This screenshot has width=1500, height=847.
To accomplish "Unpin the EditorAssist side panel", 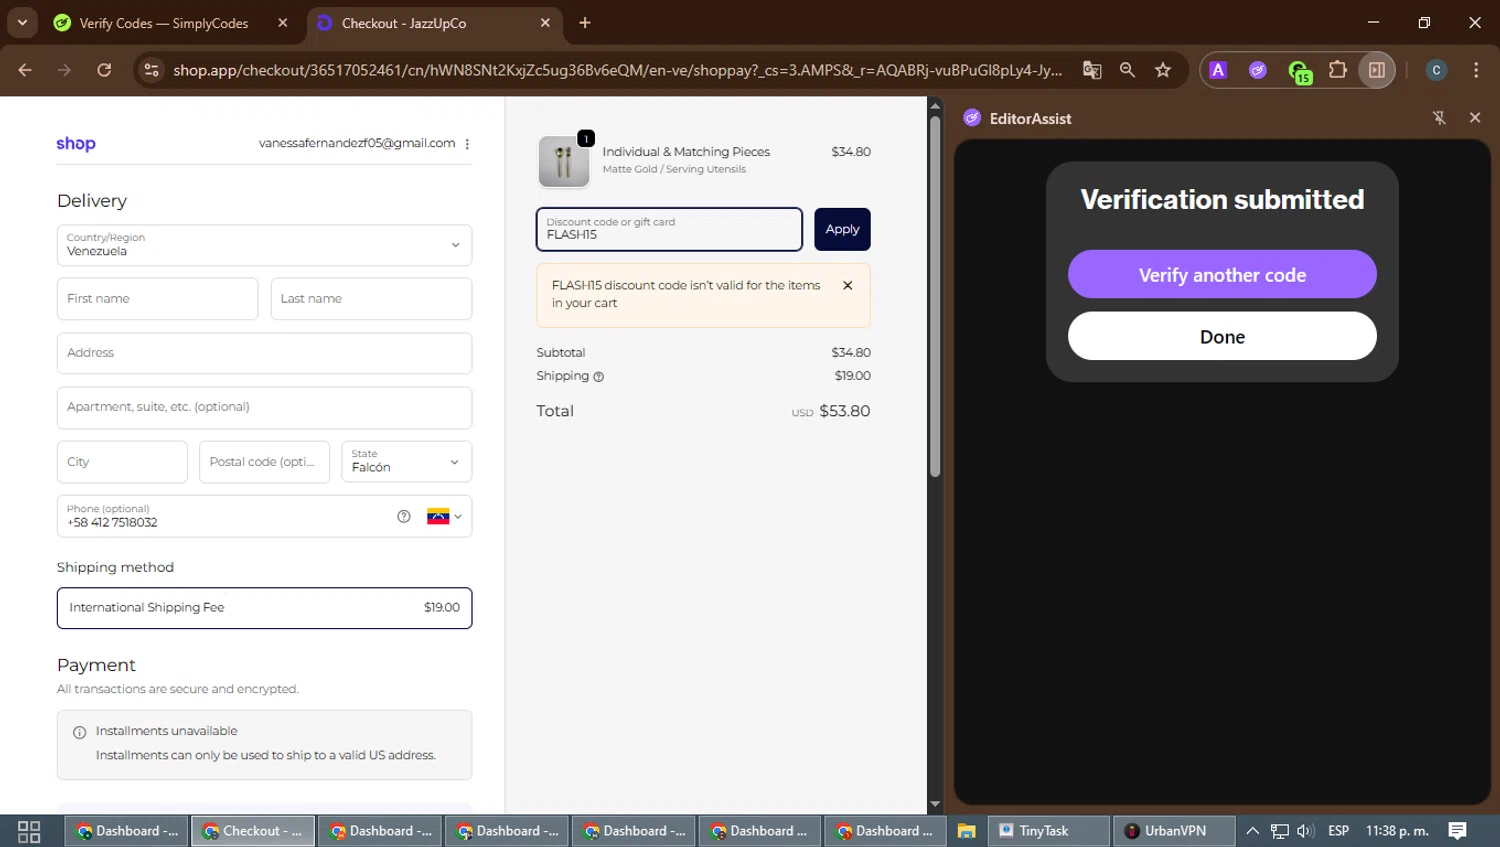I will click(1439, 118).
